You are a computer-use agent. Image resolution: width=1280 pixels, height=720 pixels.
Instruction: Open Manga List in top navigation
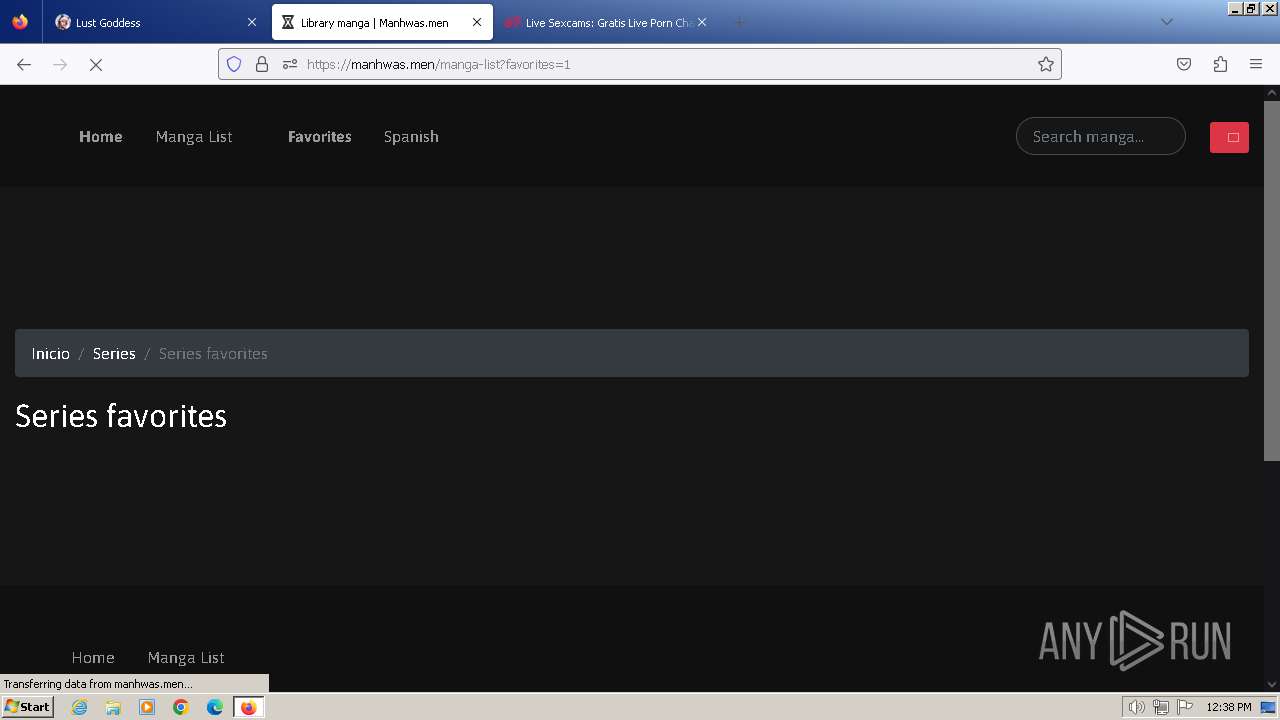pos(194,137)
